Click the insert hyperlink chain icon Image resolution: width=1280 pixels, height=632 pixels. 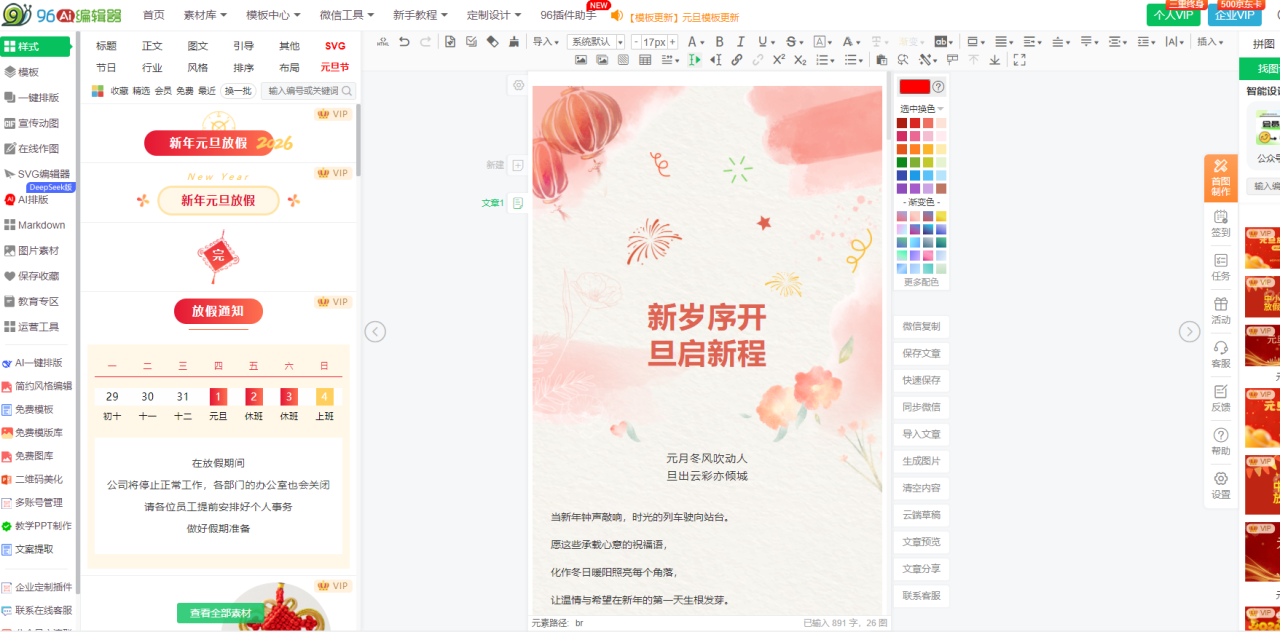[x=737, y=60]
